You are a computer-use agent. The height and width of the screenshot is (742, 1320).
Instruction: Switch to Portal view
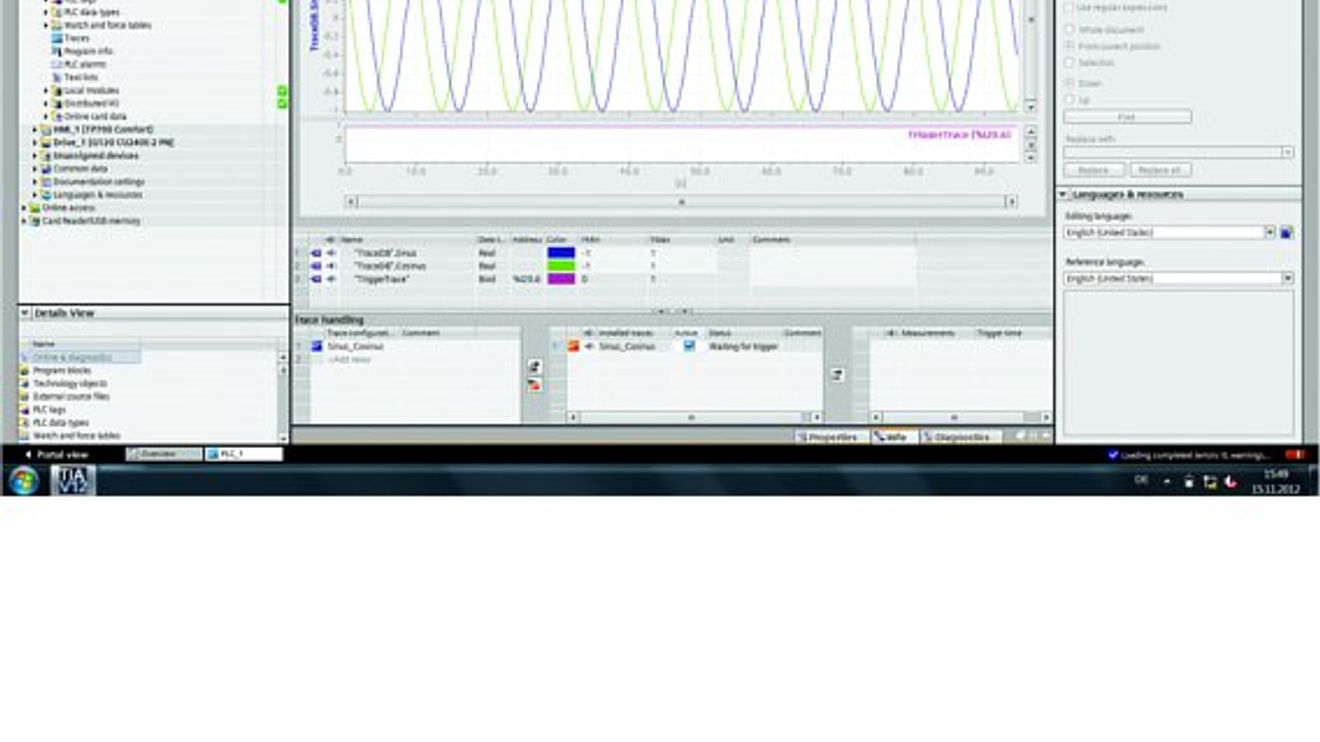click(58, 454)
